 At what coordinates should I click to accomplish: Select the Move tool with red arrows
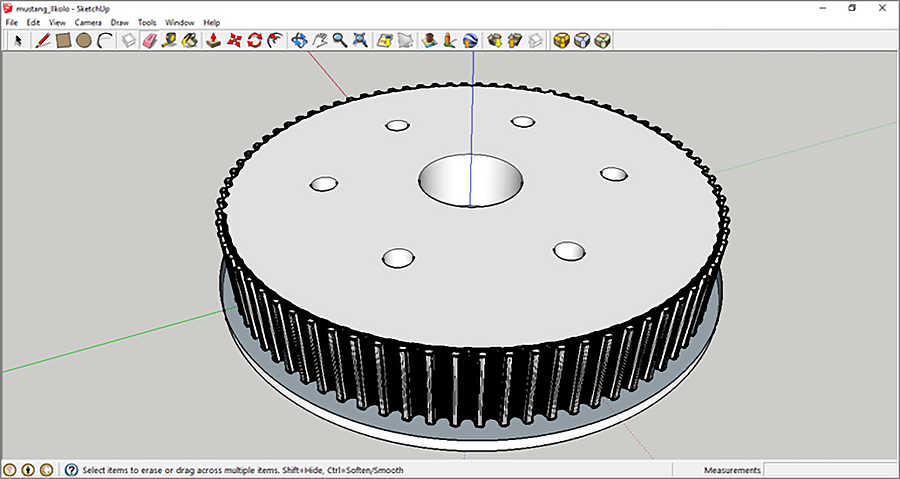click(x=235, y=41)
